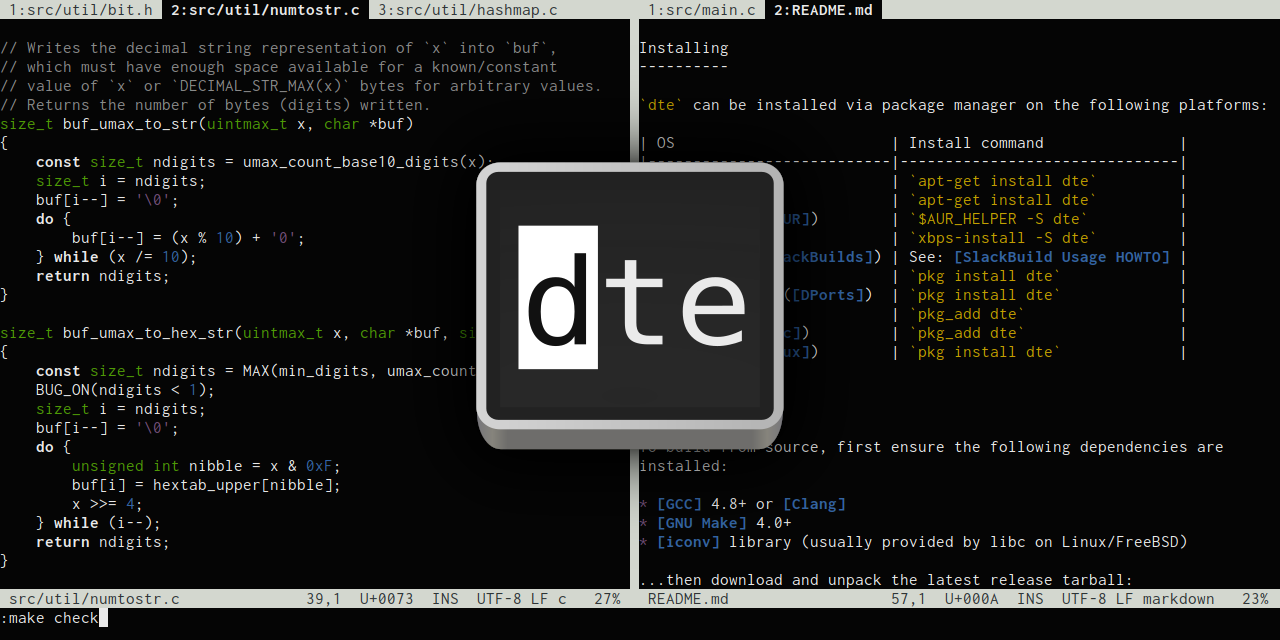
Task: Click the 'x >>= 4;' line
Action: (x=107, y=504)
